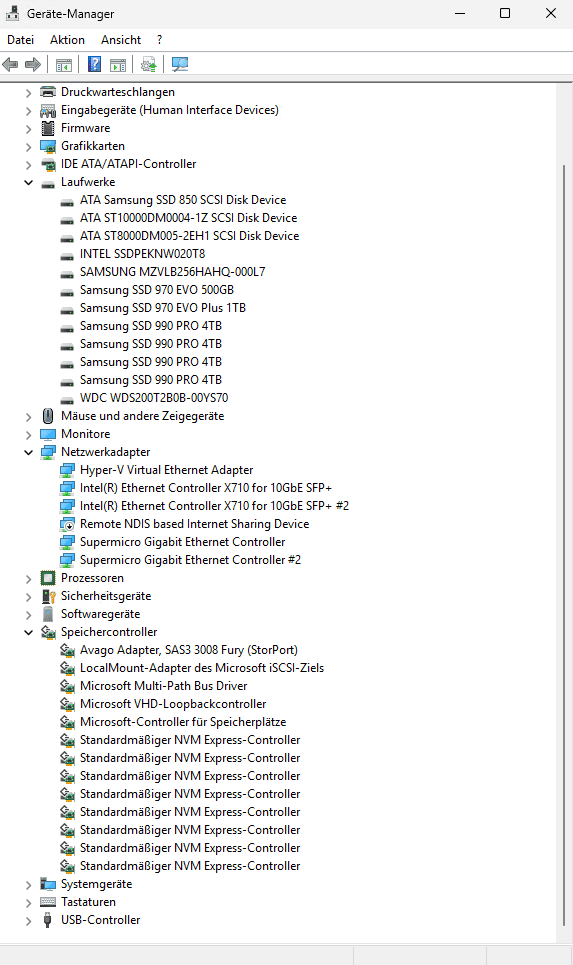Click the update driver toolbar icon
The height and width of the screenshot is (965, 573).
pyautogui.click(x=148, y=64)
